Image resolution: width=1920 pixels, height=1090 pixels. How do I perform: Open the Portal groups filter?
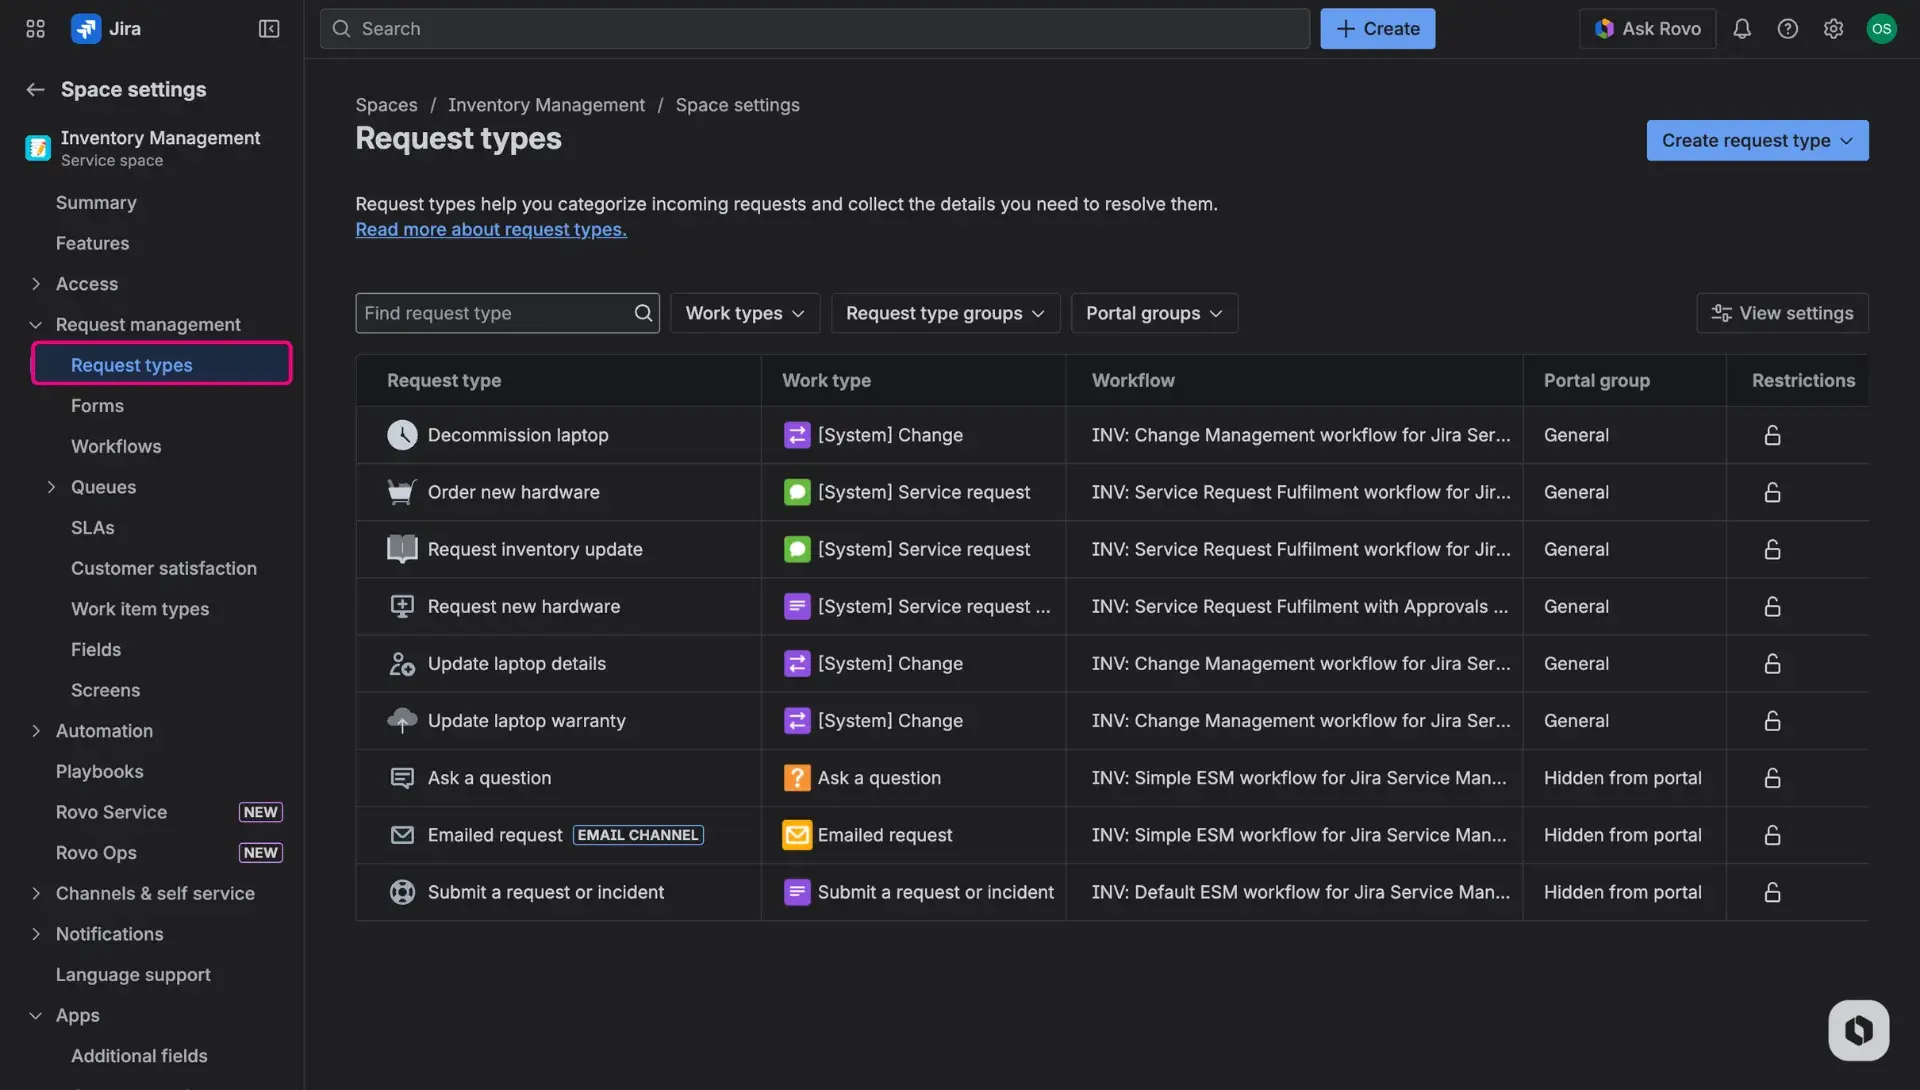[x=1153, y=313]
